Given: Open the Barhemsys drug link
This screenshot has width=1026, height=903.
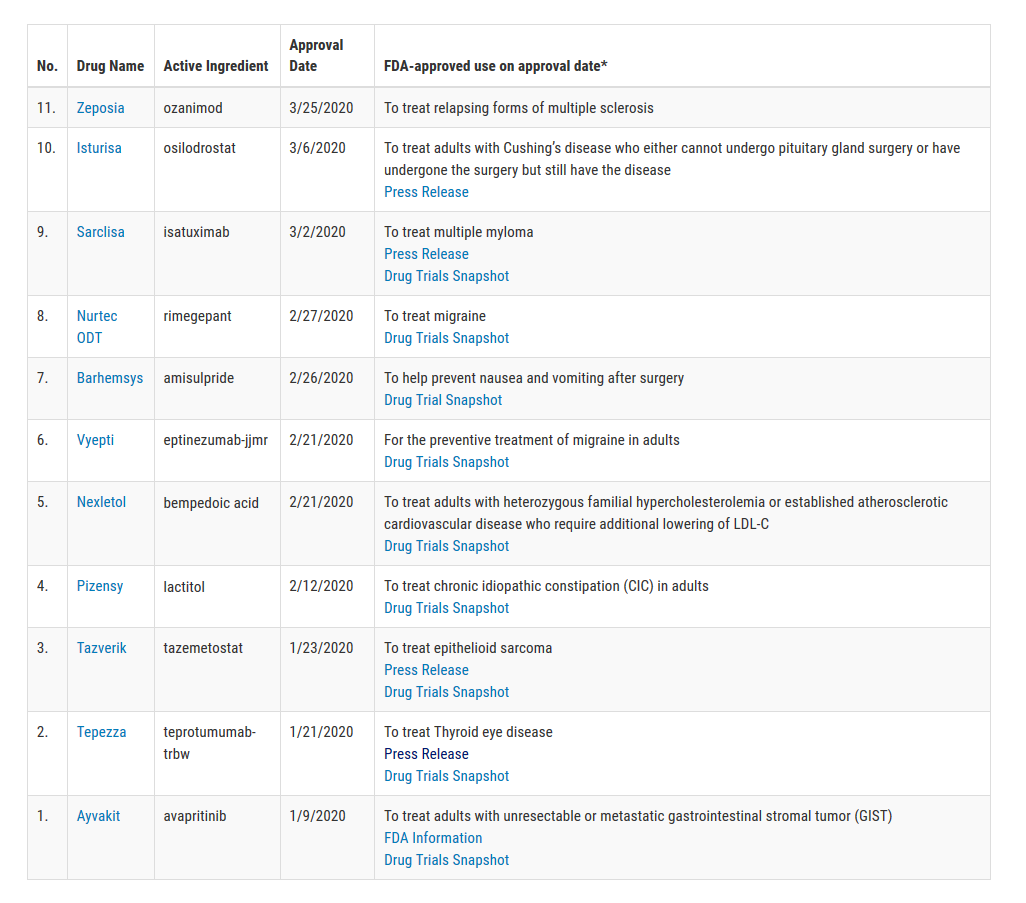Looking at the screenshot, I should pos(110,378).
